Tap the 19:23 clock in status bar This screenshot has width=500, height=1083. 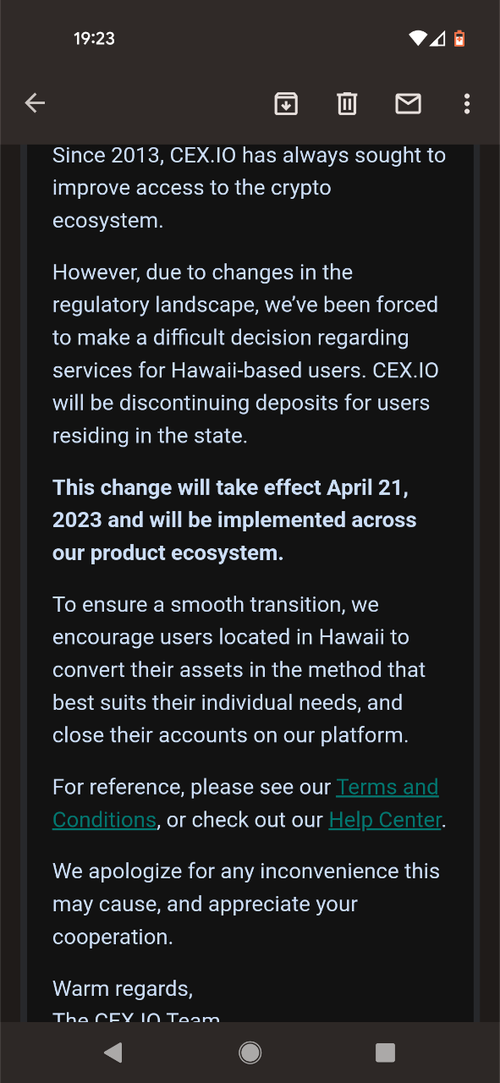[x=94, y=39]
